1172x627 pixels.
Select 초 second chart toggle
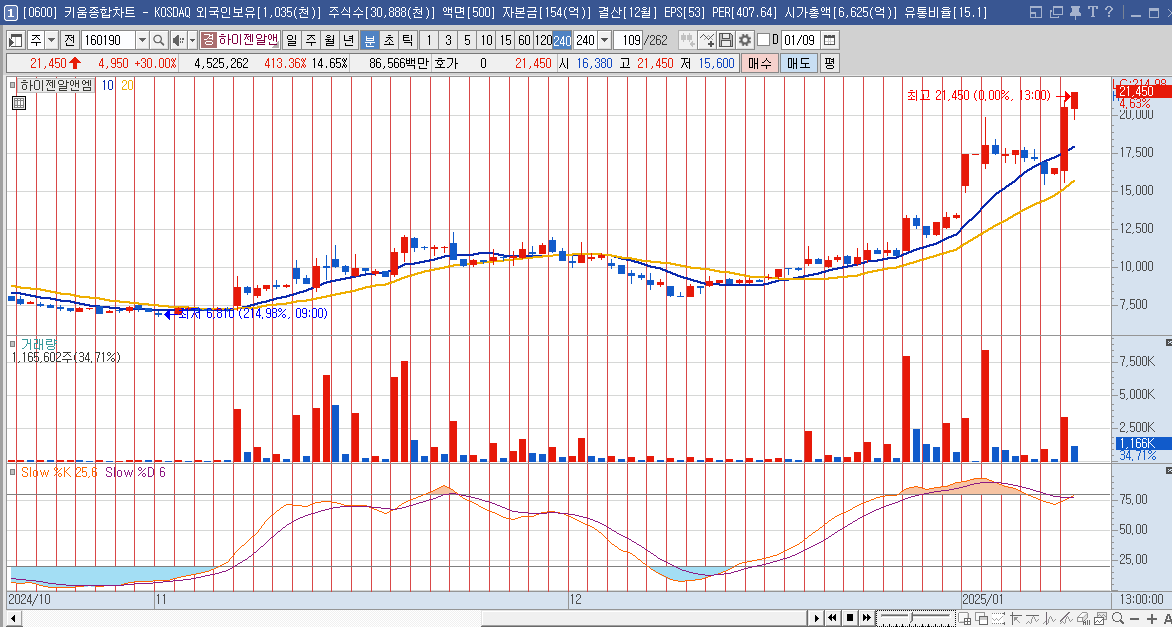pos(389,40)
